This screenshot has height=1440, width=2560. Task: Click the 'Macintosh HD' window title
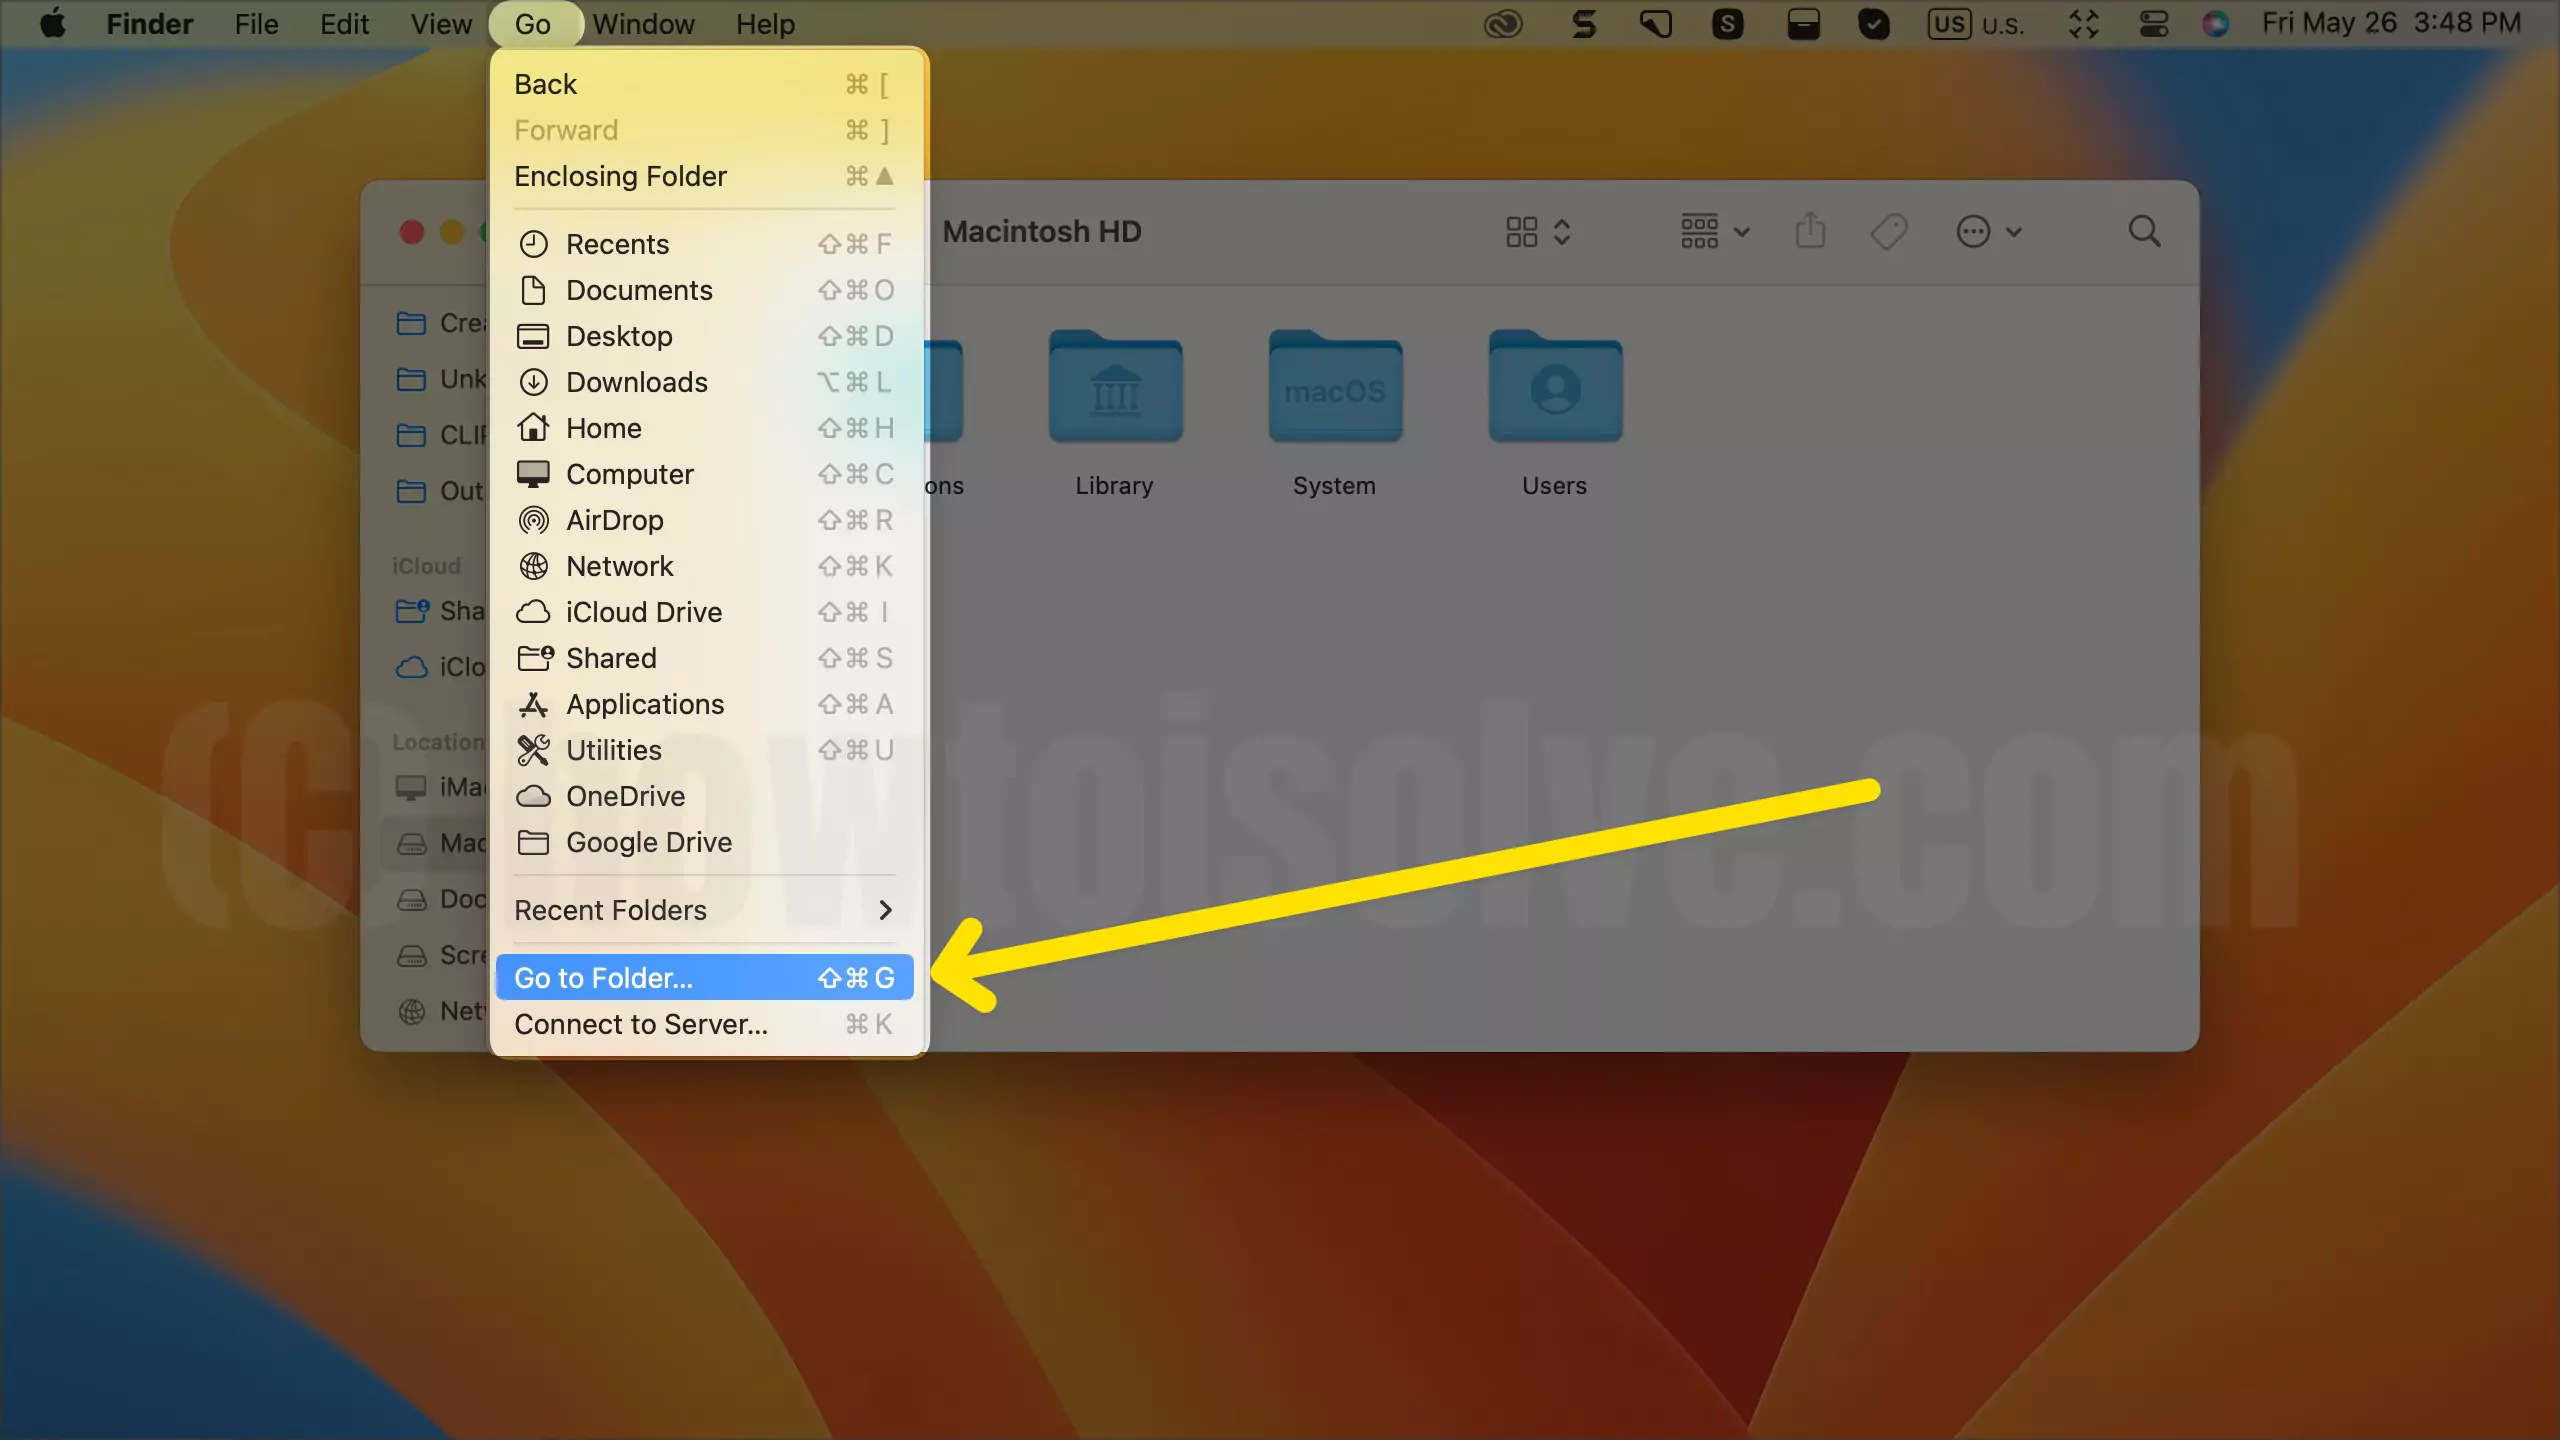[1041, 232]
